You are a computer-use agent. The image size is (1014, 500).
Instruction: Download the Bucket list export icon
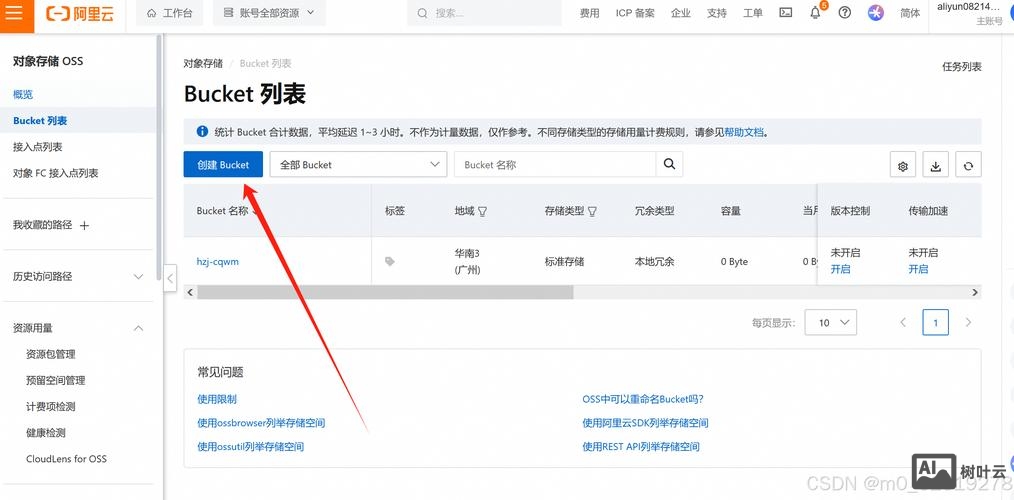click(935, 165)
